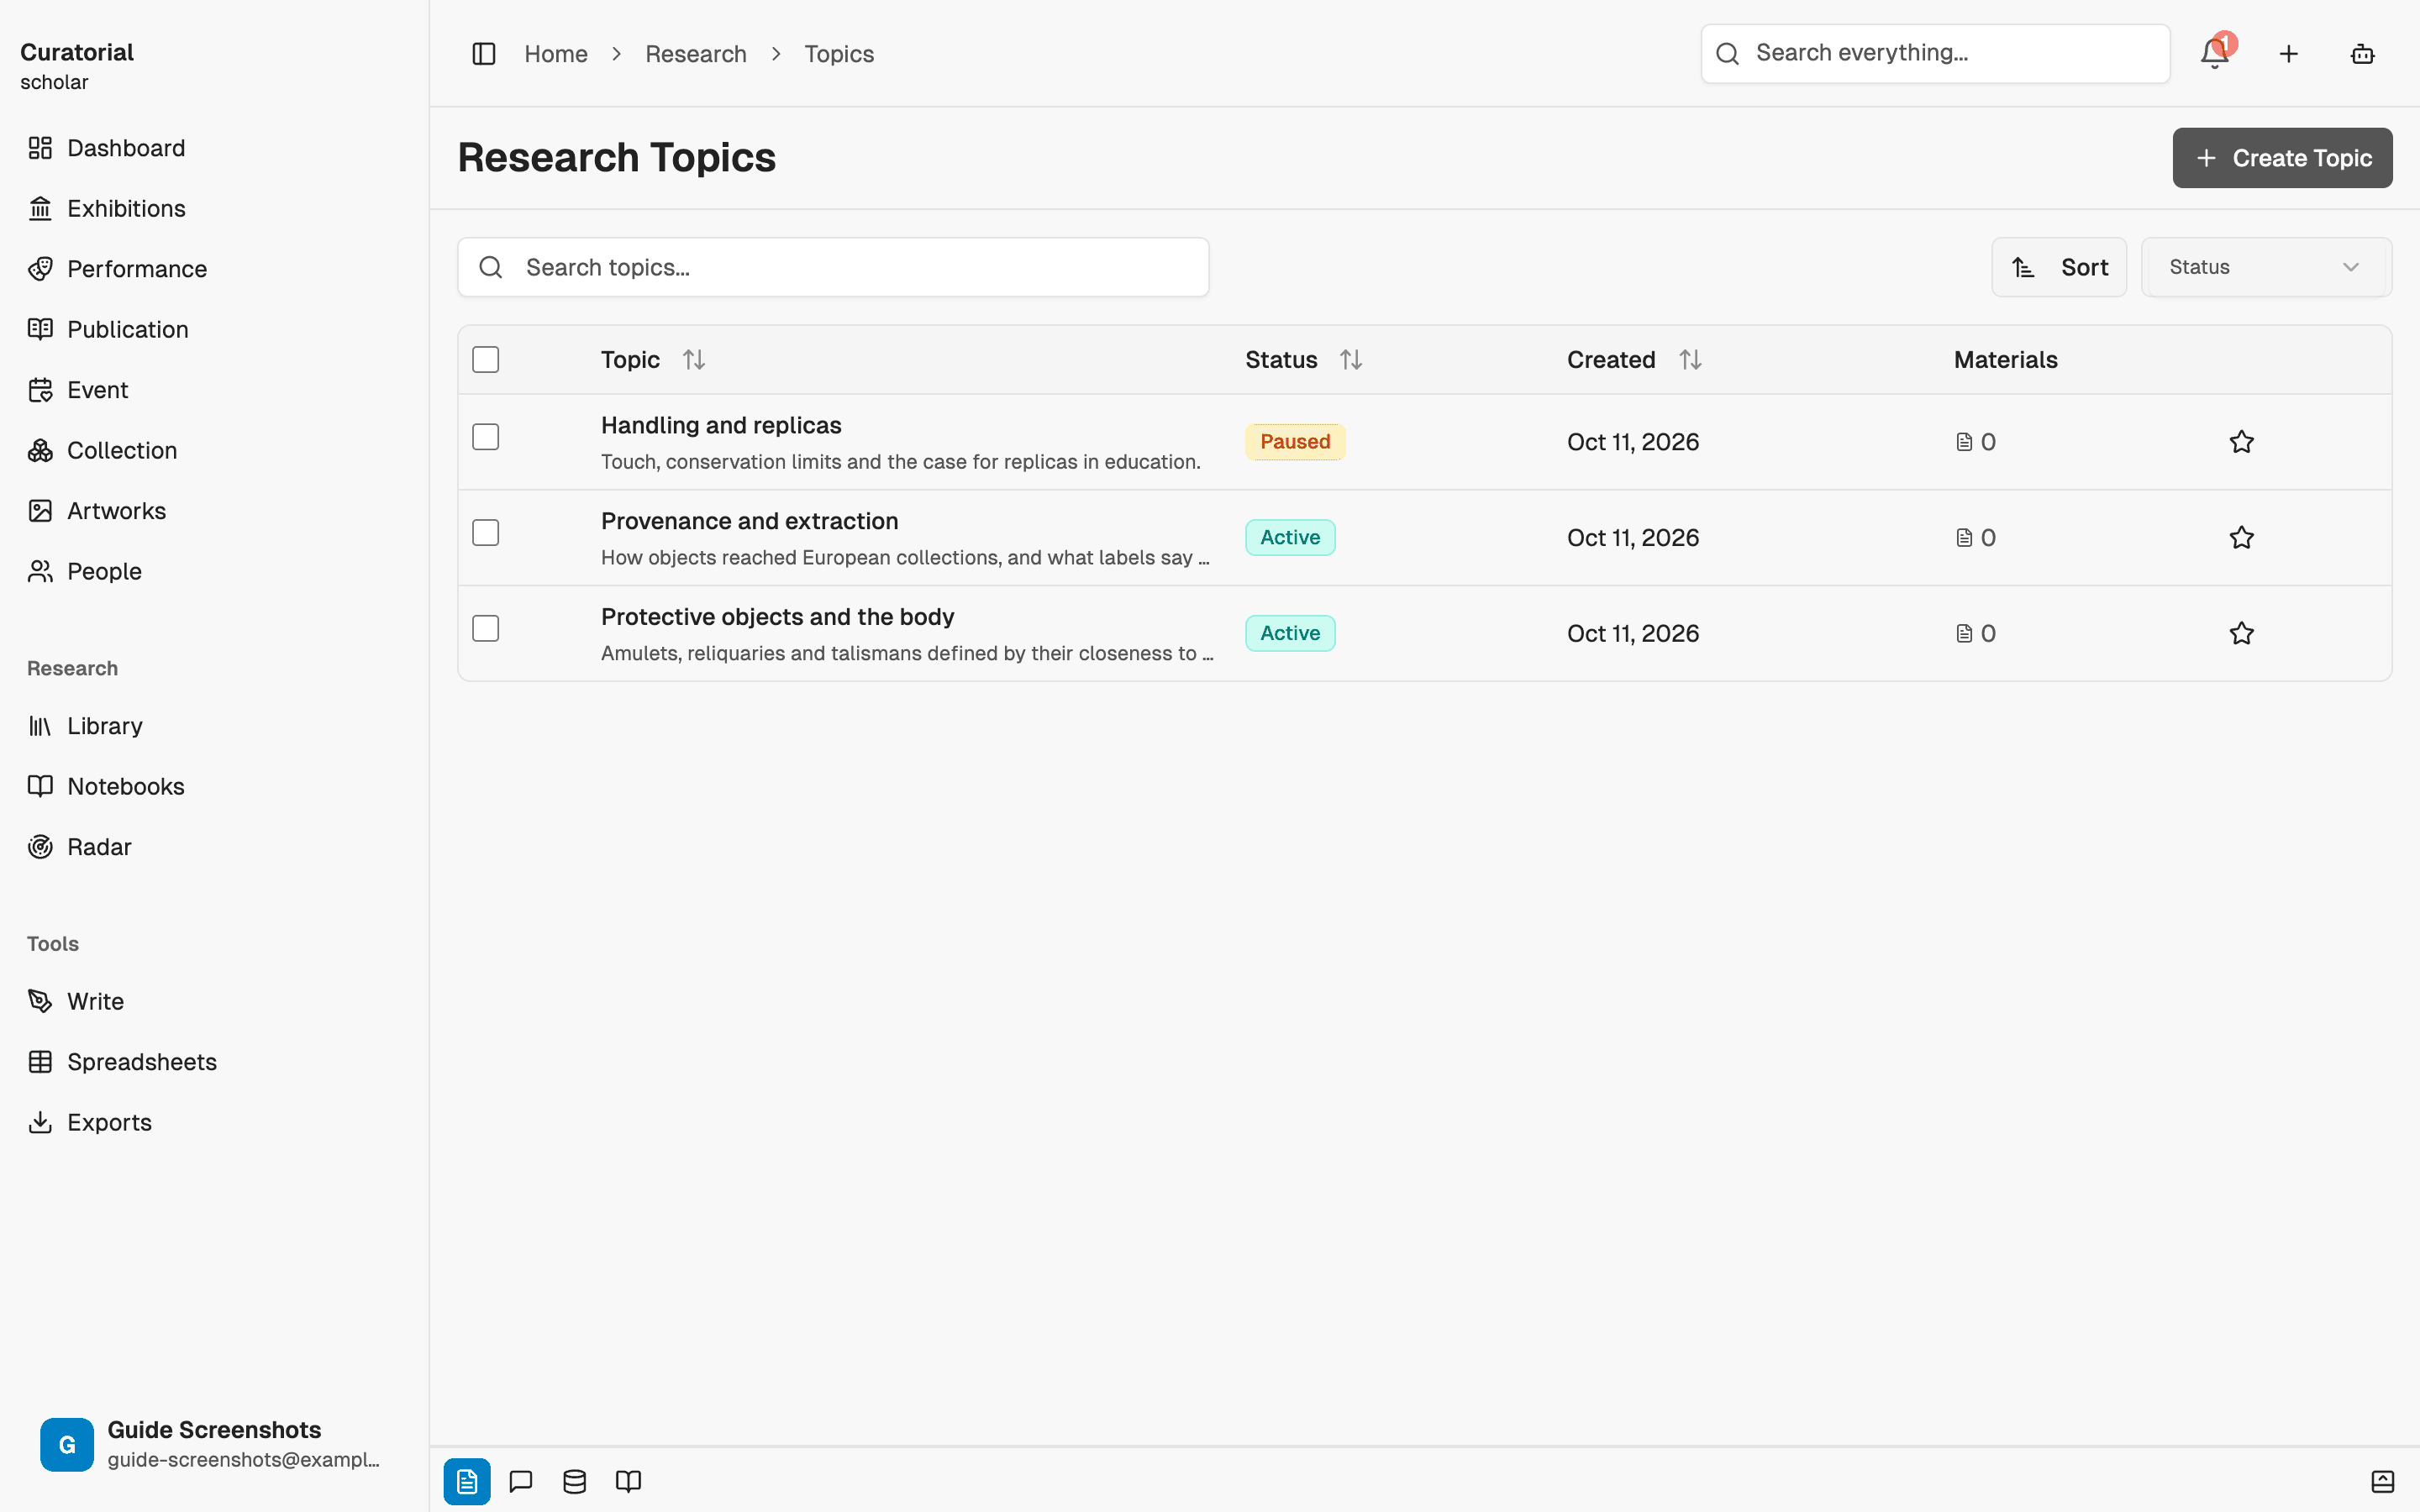Screen dimensions: 2420x1512
Task: Open Radar in the sidebar
Action: [214, 847]
